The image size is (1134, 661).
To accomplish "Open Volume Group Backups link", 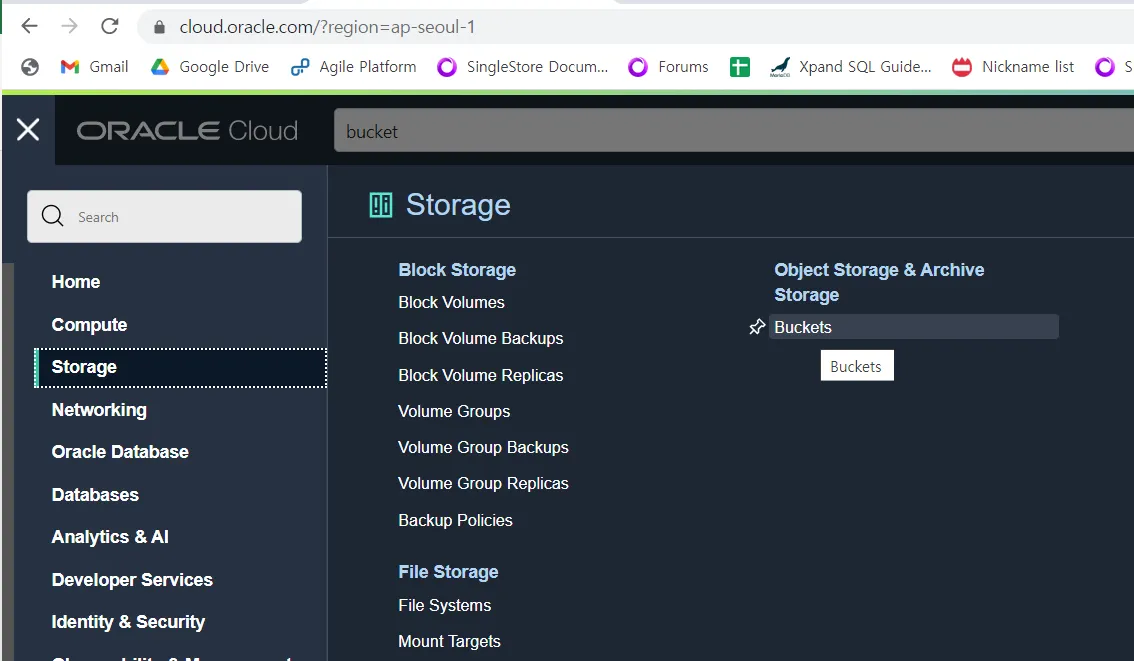I will tap(483, 447).
